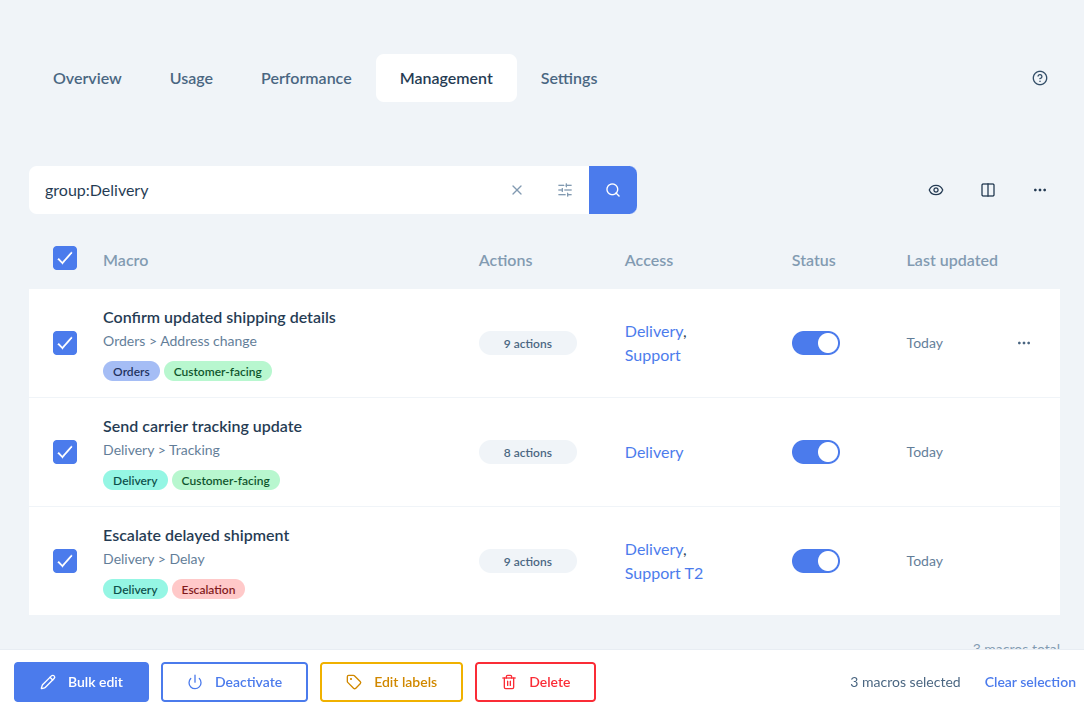Open Delivery, Support access link

[655, 344]
